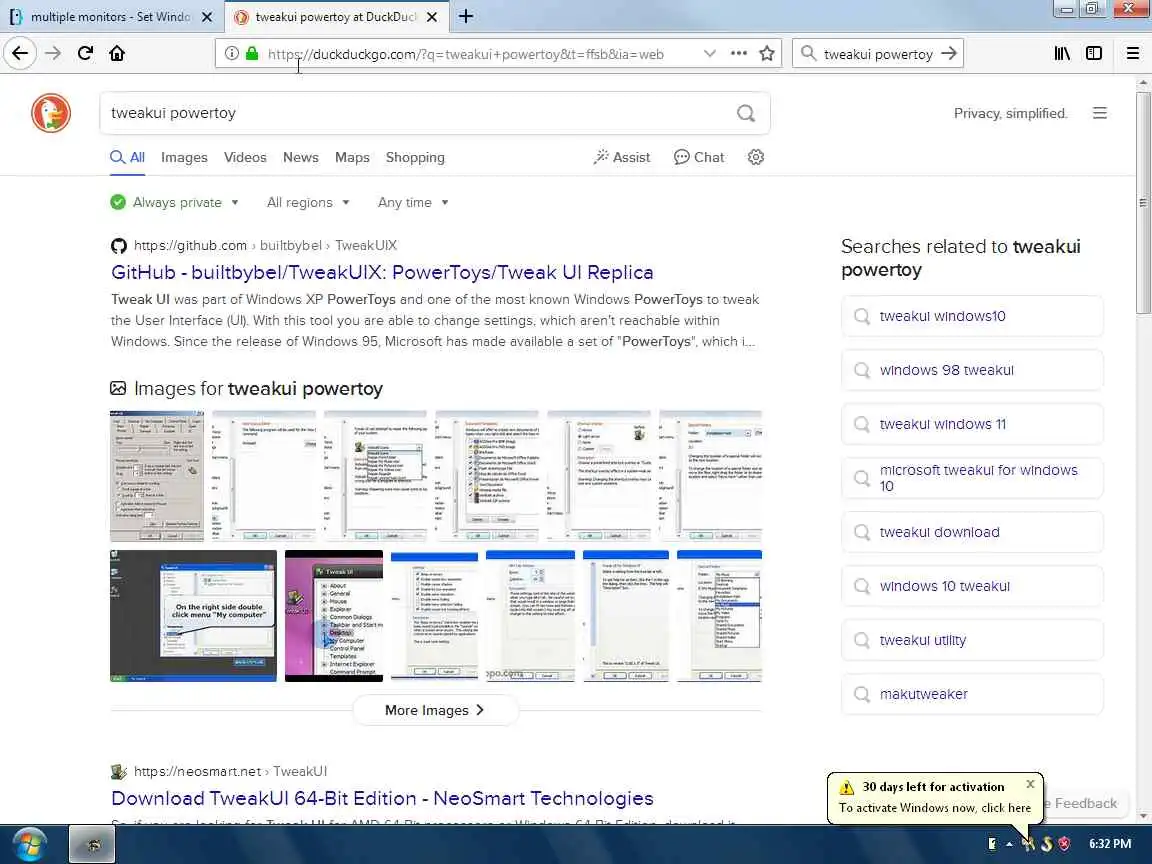Expand the address bar history dropdown
1152x864 pixels.
click(x=709, y=53)
